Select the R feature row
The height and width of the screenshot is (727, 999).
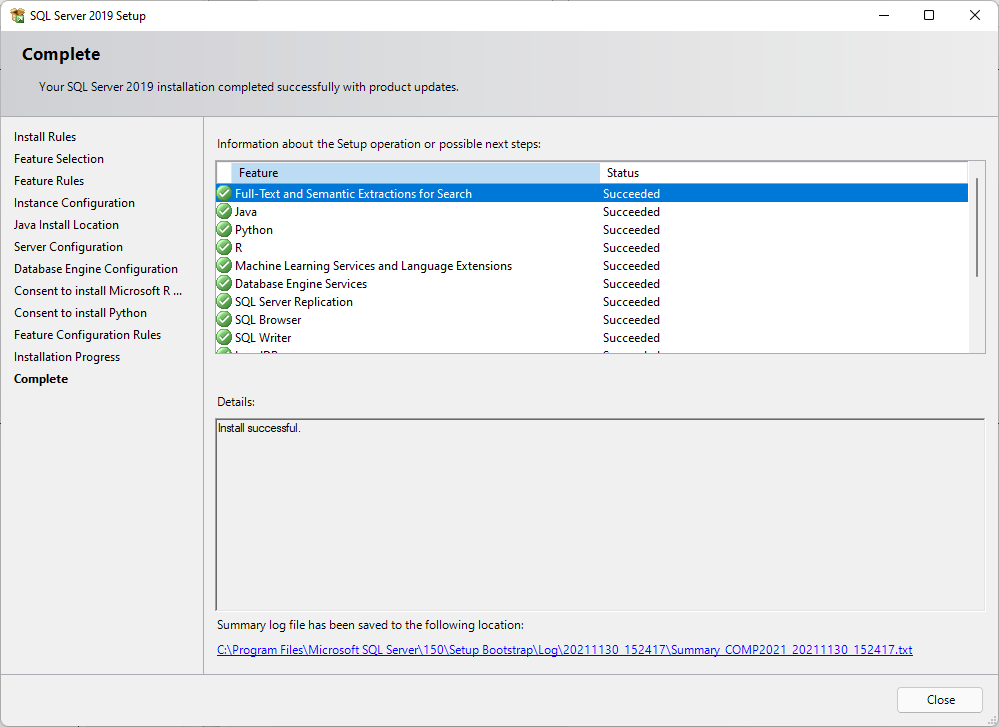pos(592,247)
